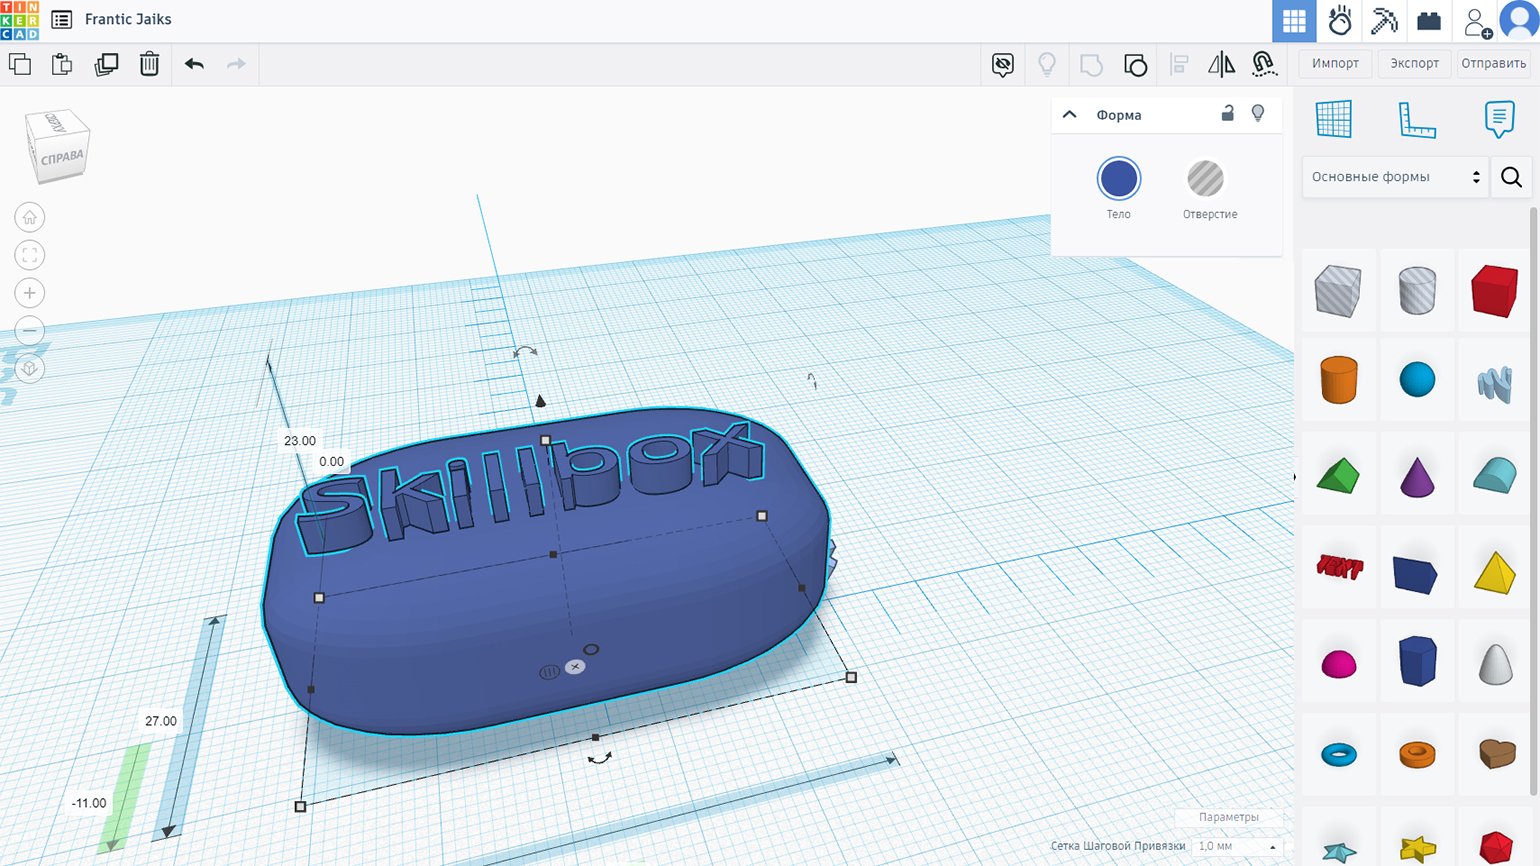Viewport: 1540px width, 866px height.
Task: Select the Отверстие (hole) option
Action: point(1205,179)
